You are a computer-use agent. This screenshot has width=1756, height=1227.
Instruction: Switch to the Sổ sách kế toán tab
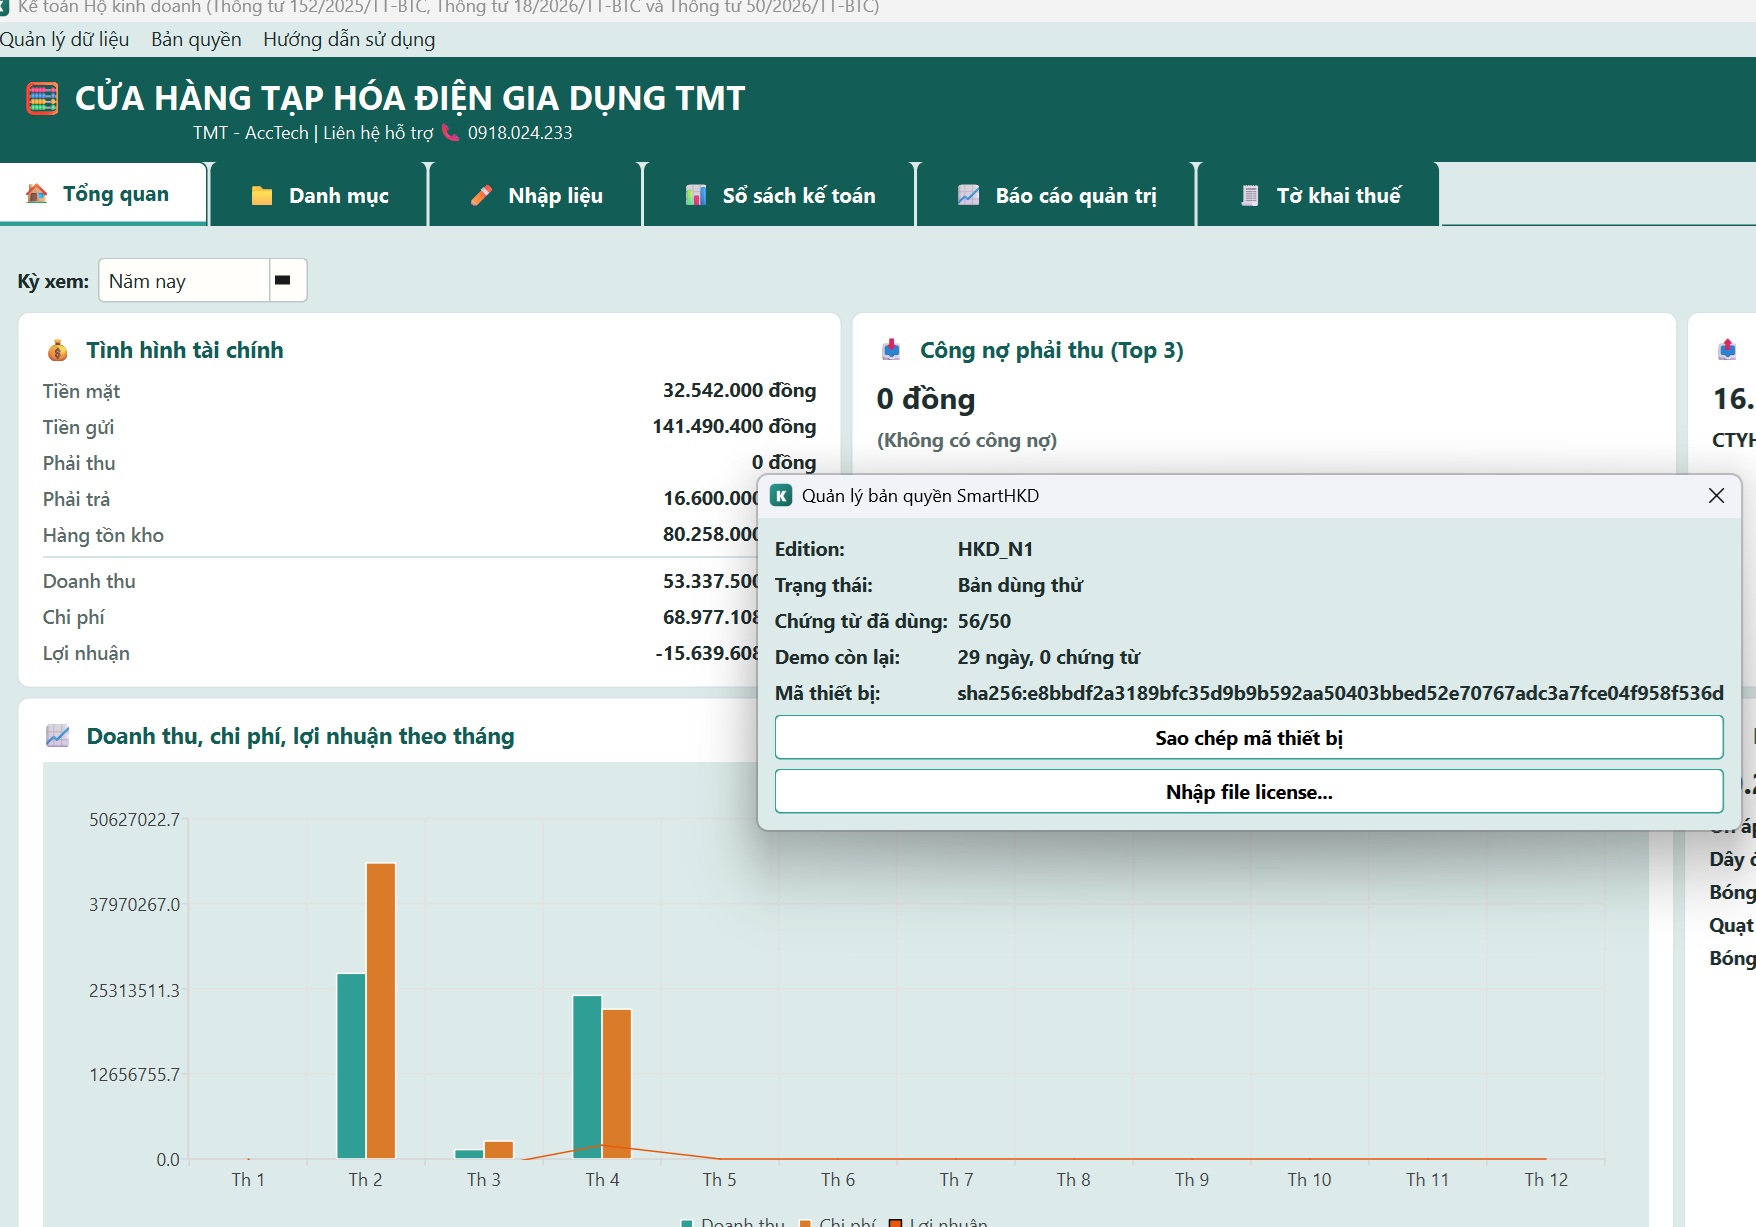(780, 195)
